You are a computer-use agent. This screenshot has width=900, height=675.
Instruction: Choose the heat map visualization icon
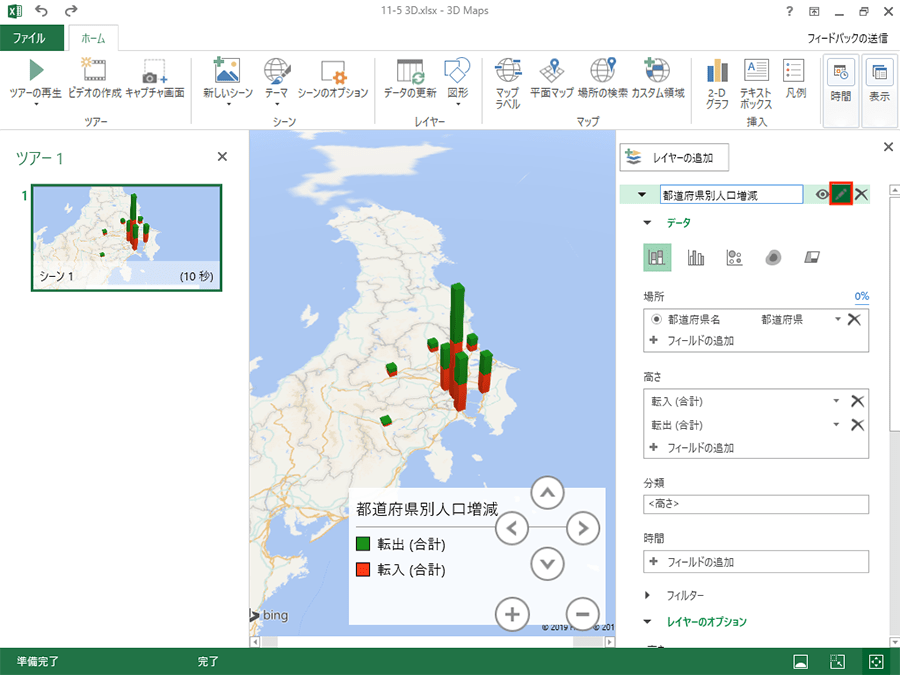tap(773, 258)
